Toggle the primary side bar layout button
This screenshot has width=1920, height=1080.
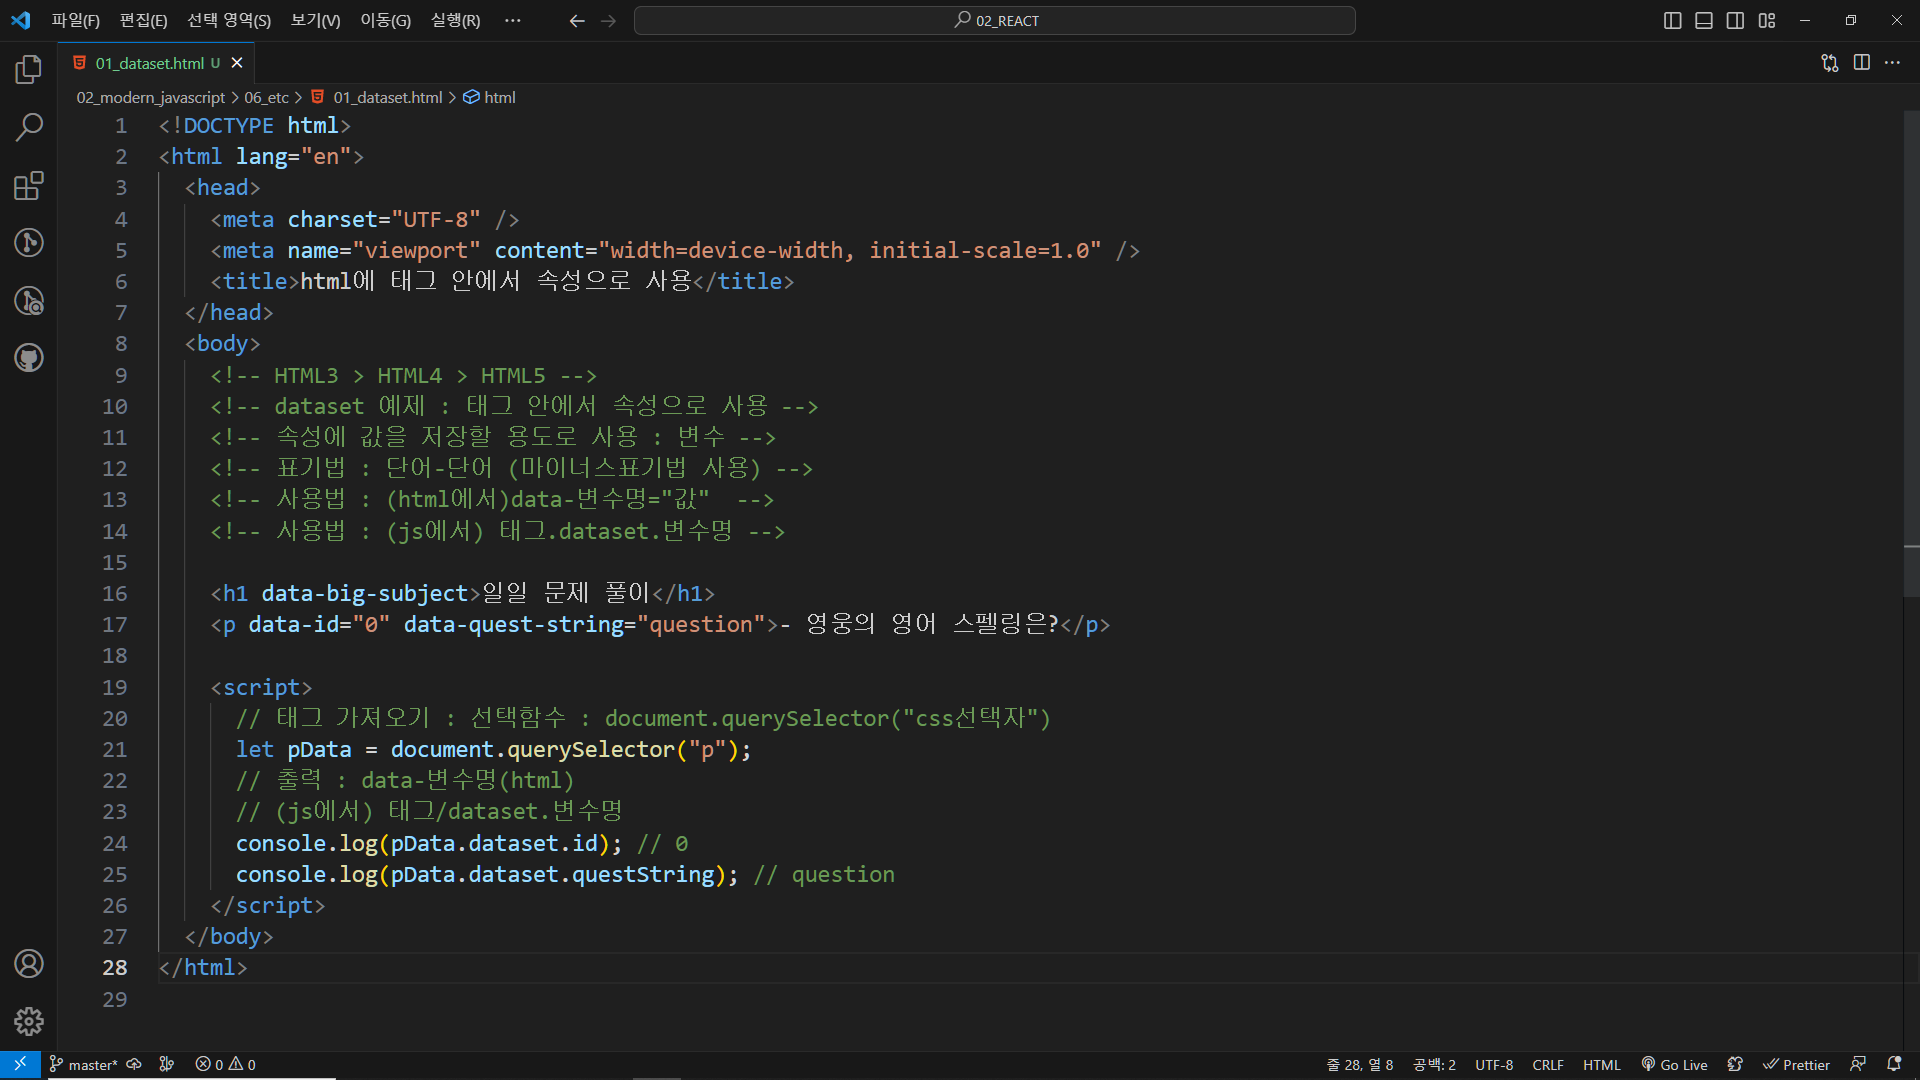(x=1672, y=21)
